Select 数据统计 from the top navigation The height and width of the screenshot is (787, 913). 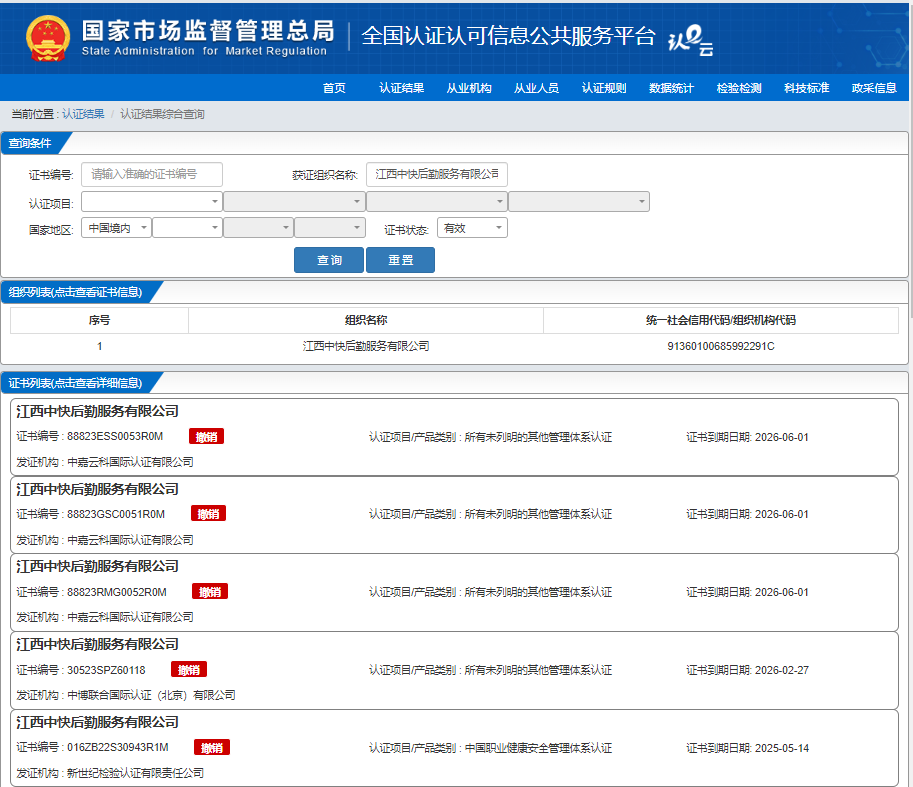coord(671,88)
